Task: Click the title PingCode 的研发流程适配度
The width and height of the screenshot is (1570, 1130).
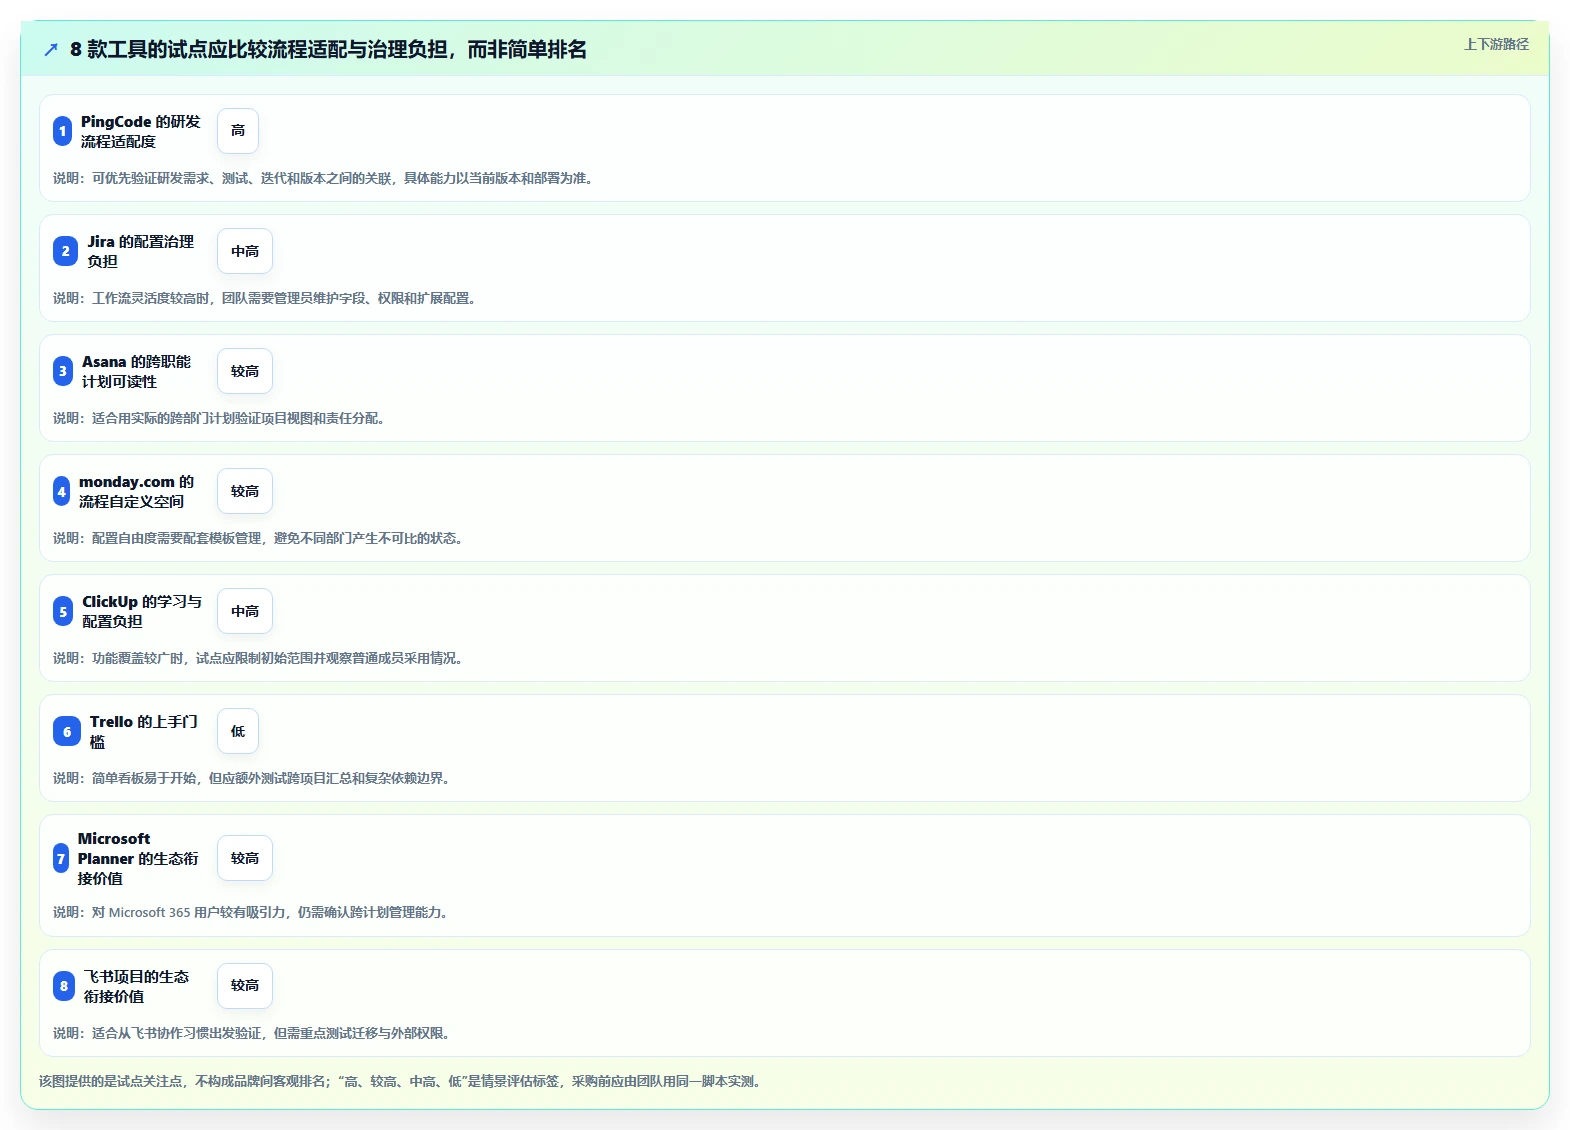Action: [141, 131]
